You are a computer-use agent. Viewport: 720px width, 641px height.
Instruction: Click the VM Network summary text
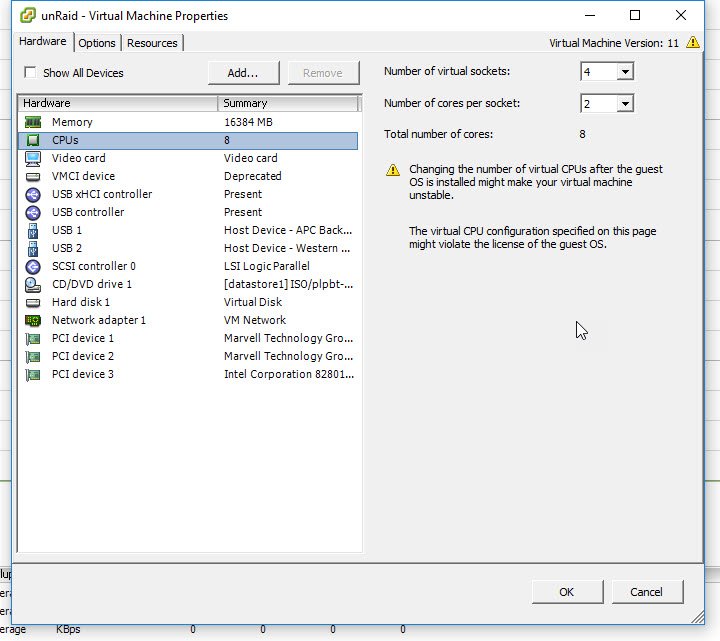click(x=255, y=320)
